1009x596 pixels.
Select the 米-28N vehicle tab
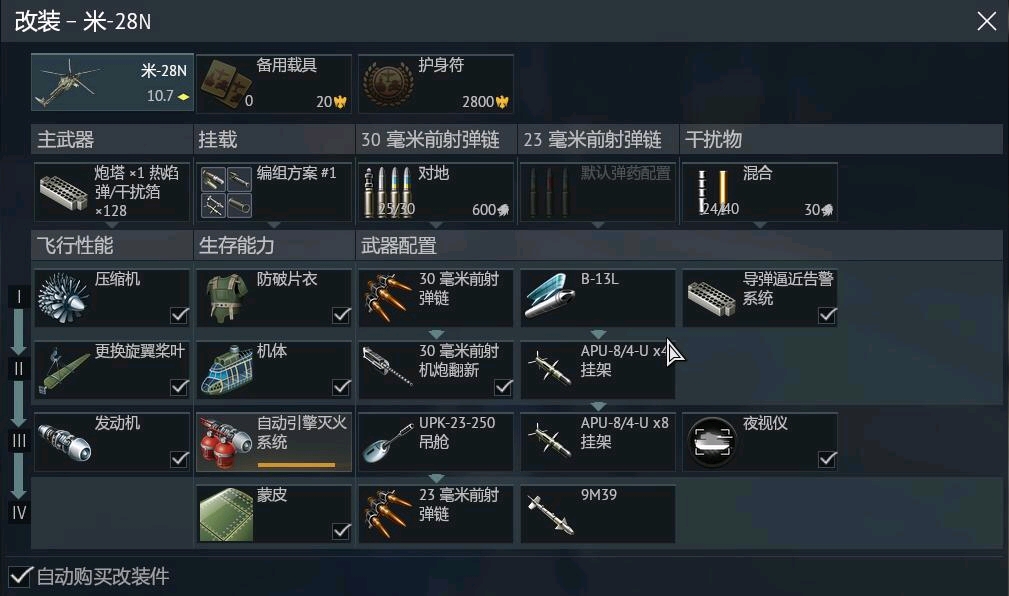(112, 82)
